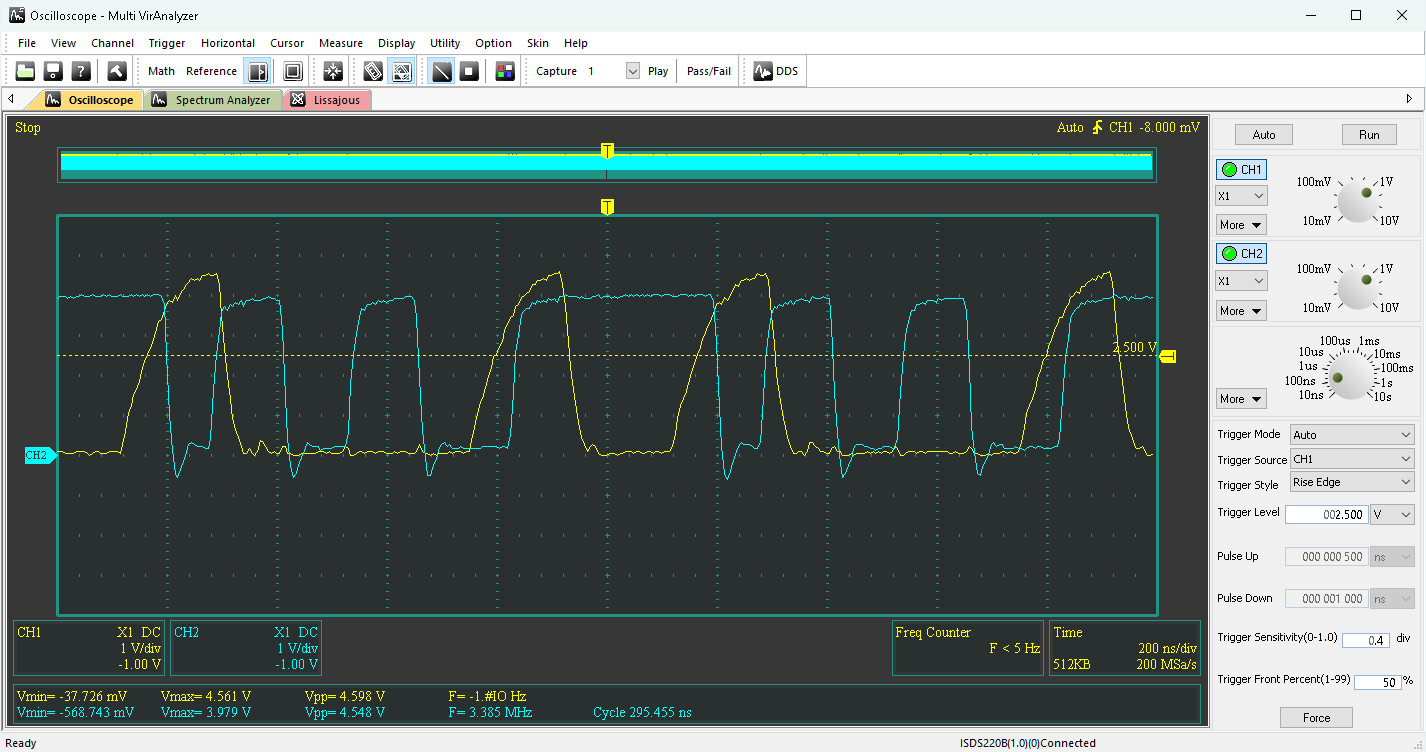Screen dimensions: 1426x752
Task: Click the Trigger Front Percent input field
Action: 1377,682
